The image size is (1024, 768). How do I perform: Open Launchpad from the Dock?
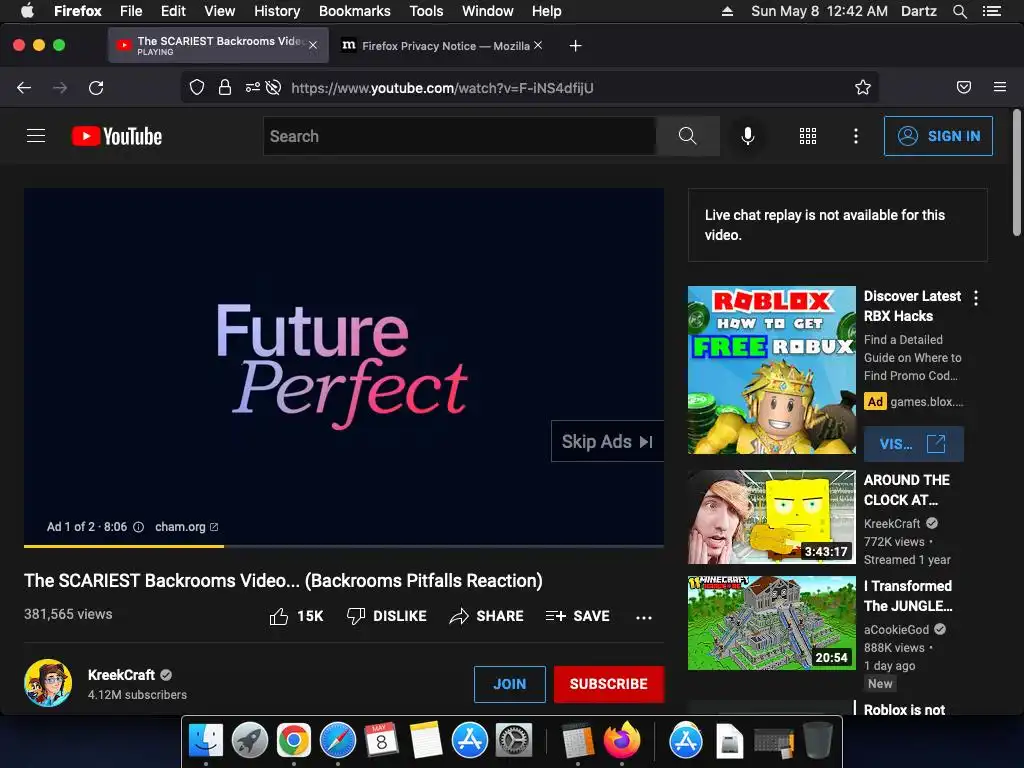(x=249, y=741)
